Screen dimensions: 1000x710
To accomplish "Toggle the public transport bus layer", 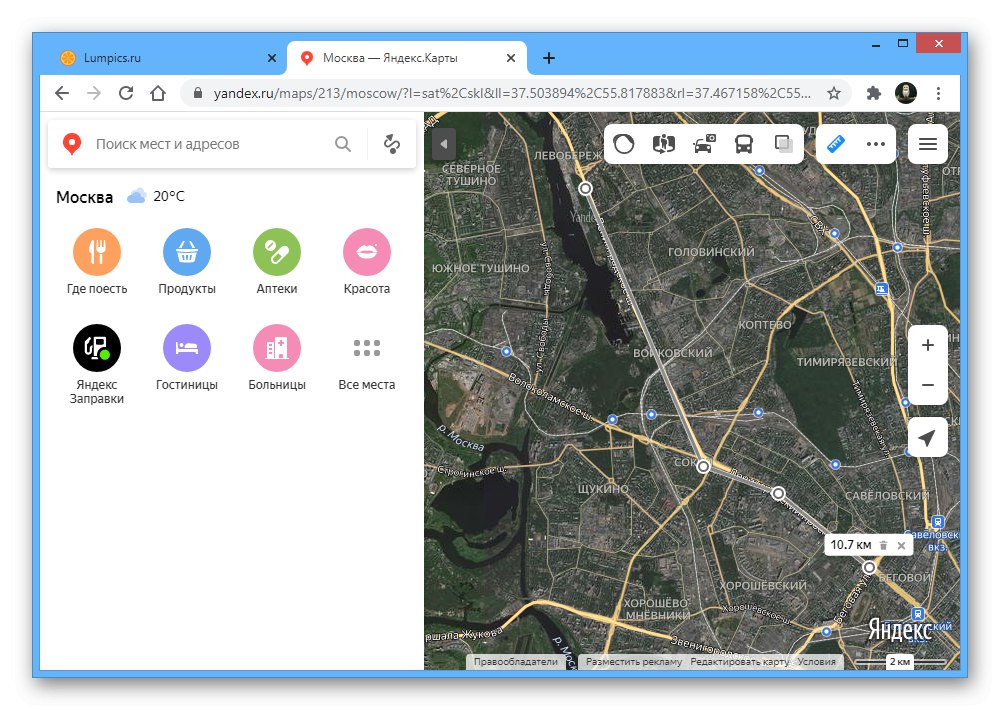I will 743,144.
